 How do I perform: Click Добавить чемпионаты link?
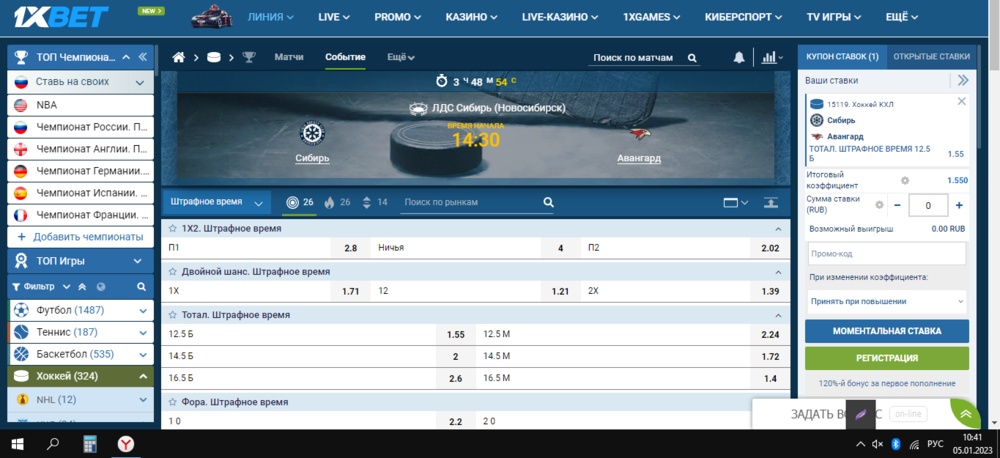[x=81, y=237]
